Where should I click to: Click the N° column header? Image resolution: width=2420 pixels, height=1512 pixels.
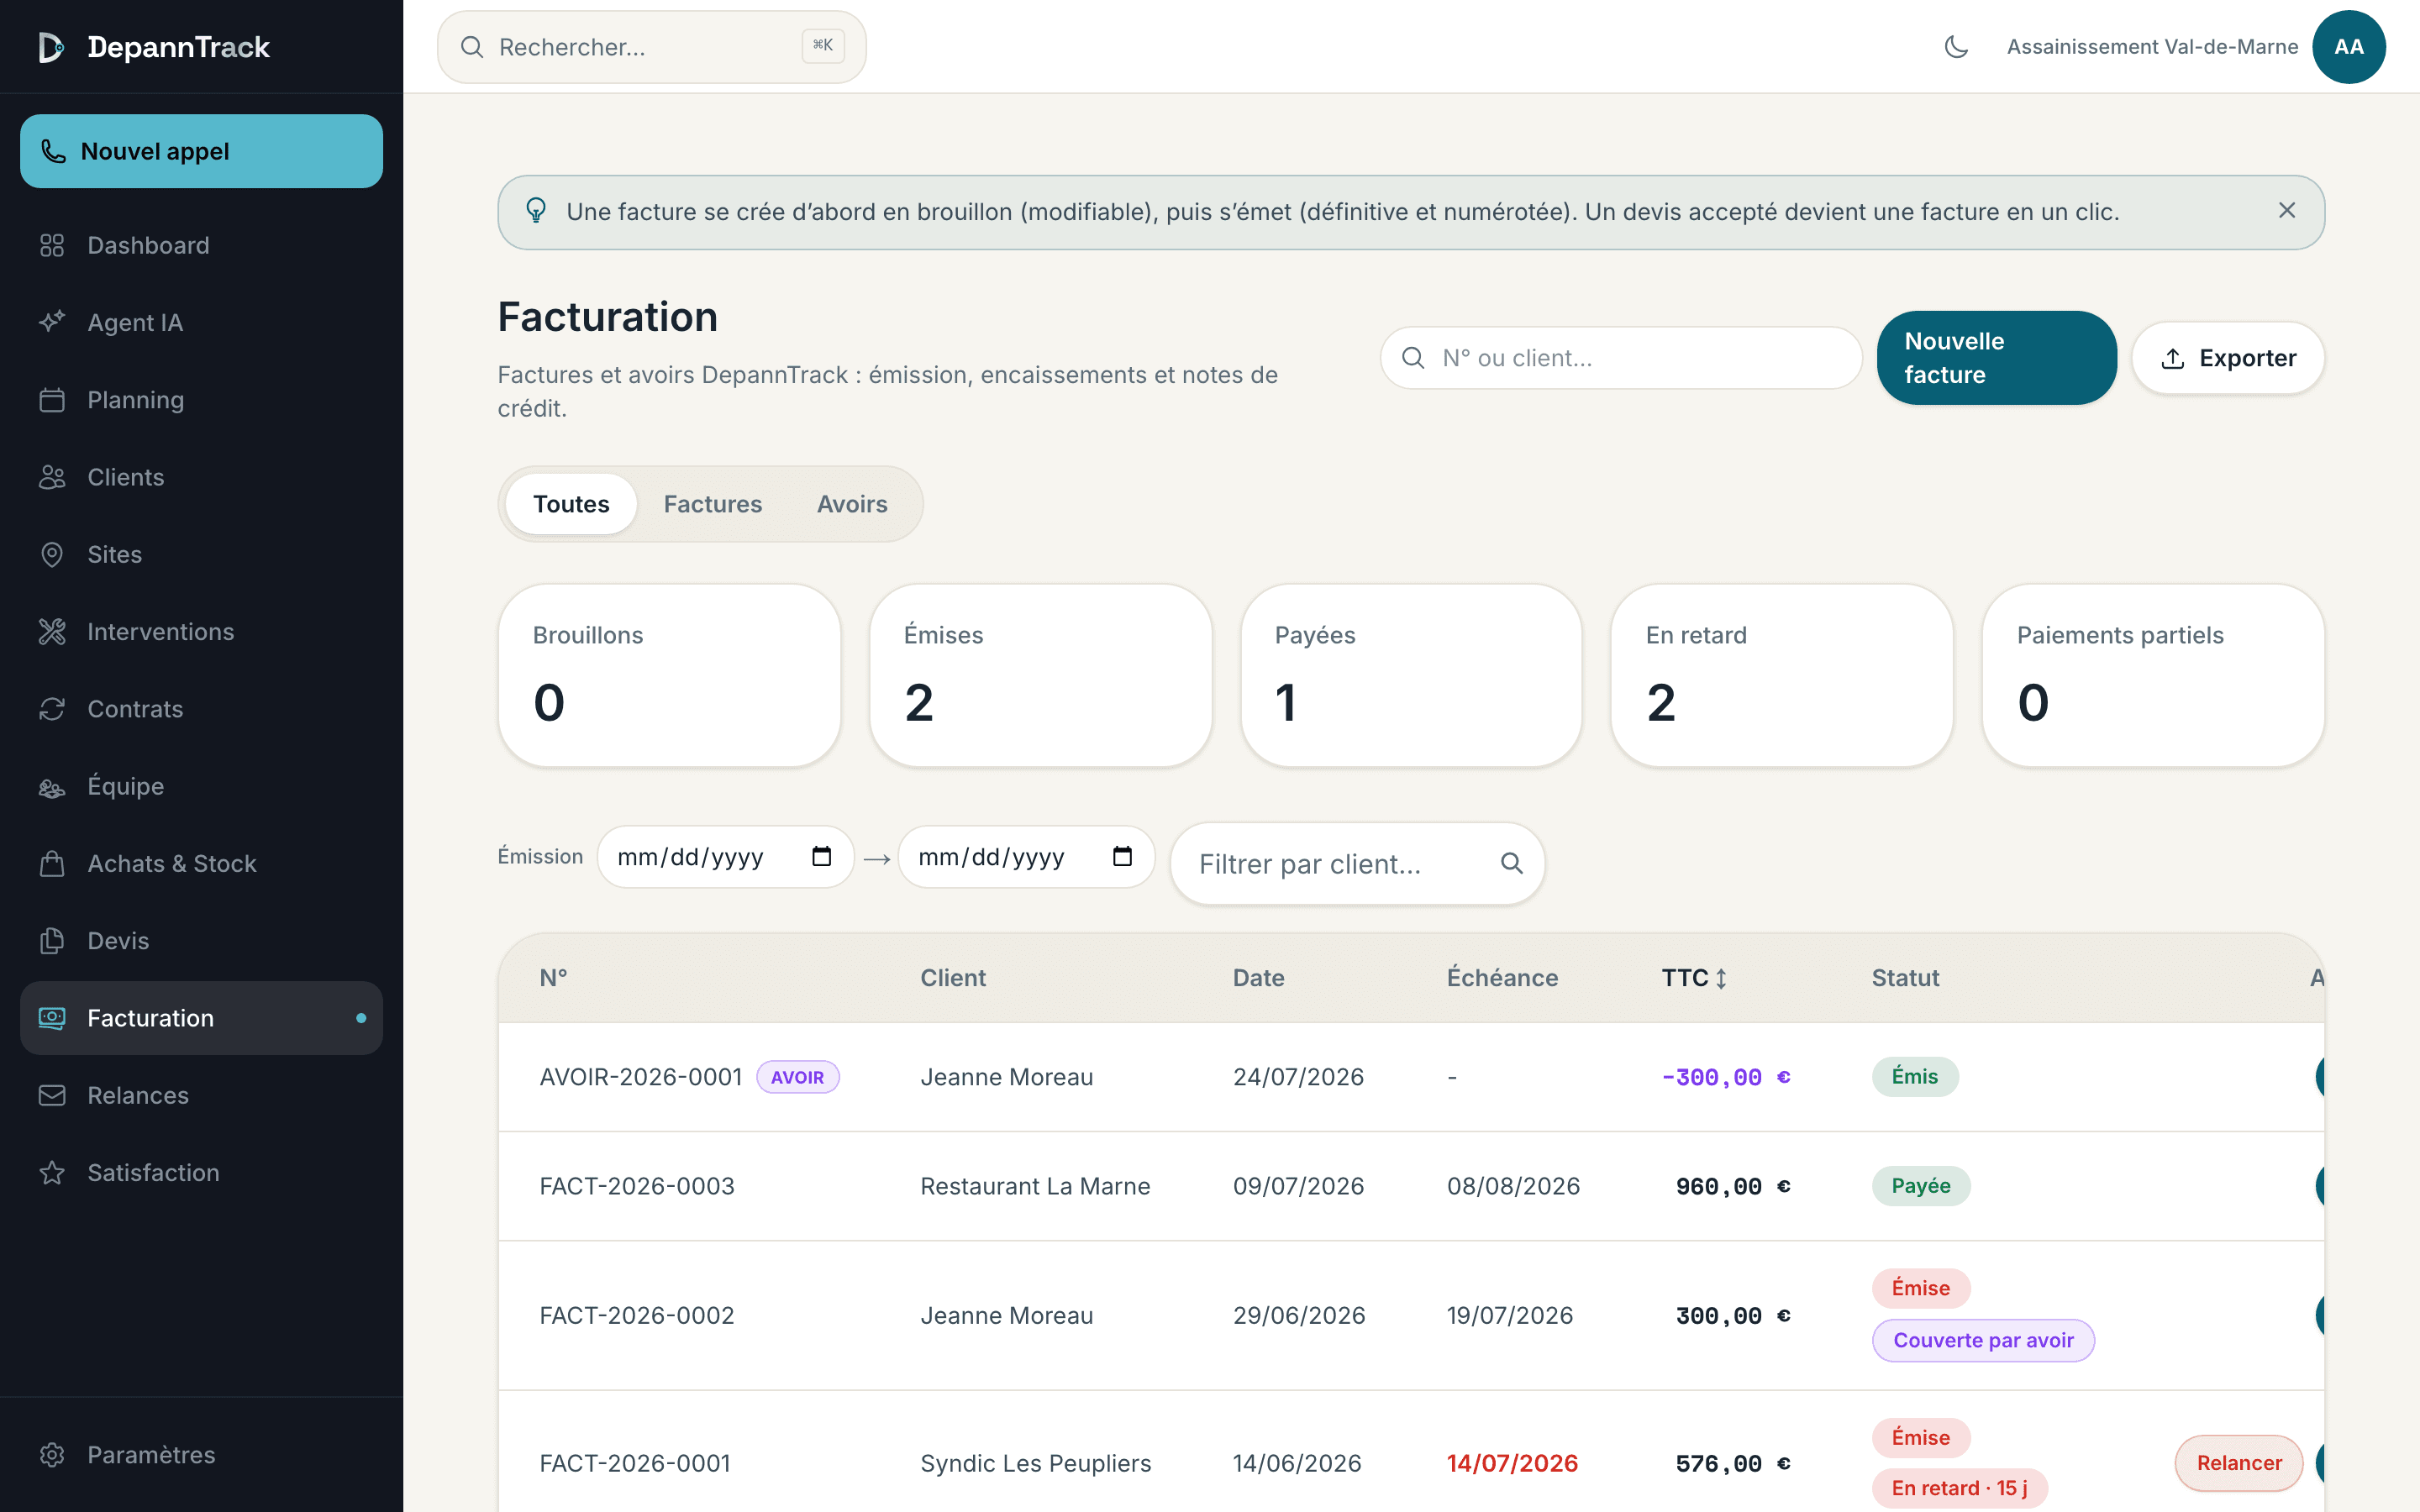point(554,978)
